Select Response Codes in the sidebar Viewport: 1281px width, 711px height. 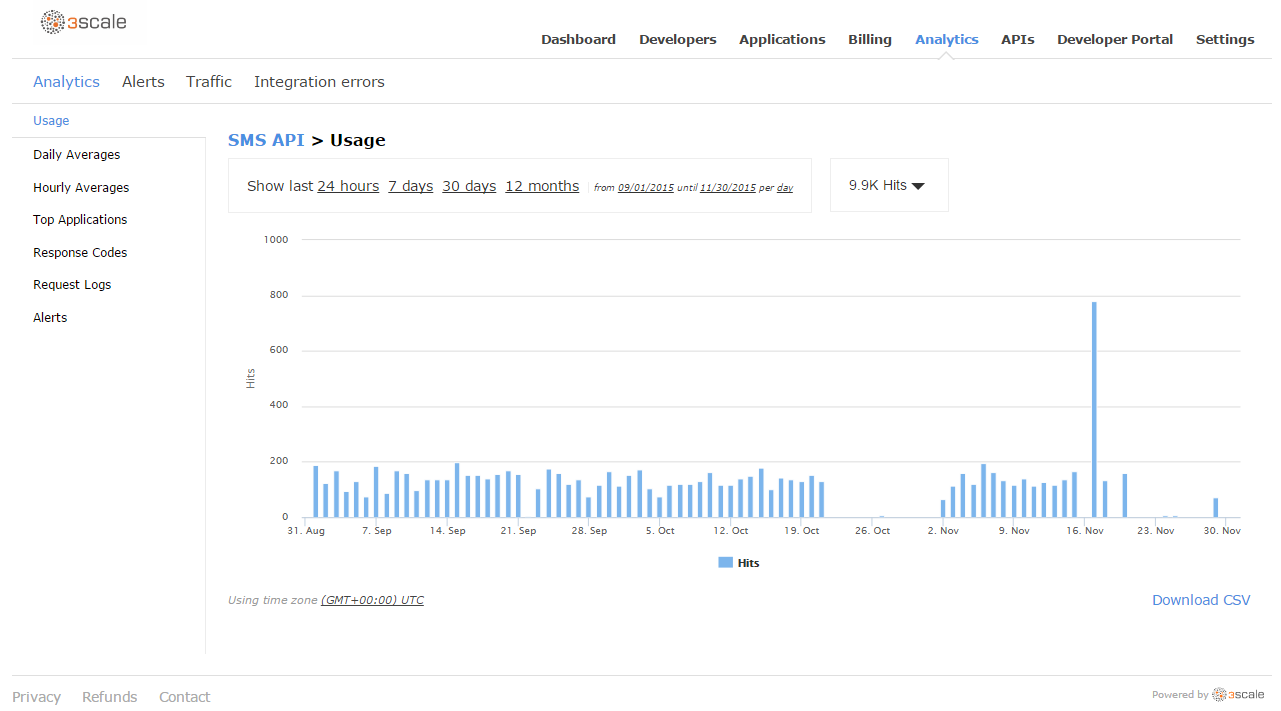tap(80, 252)
